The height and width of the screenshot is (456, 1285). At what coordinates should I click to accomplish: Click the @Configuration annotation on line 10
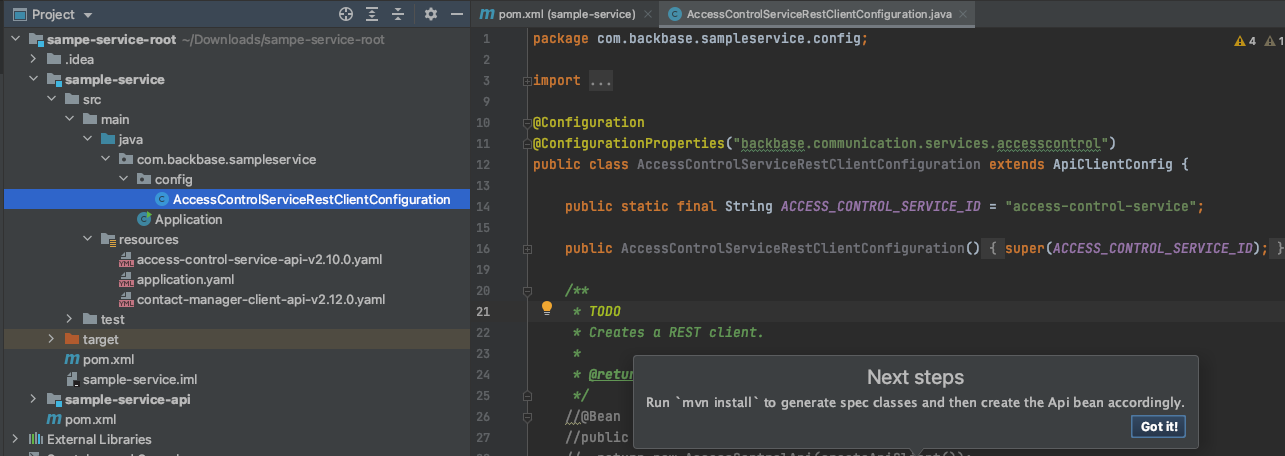(589, 122)
